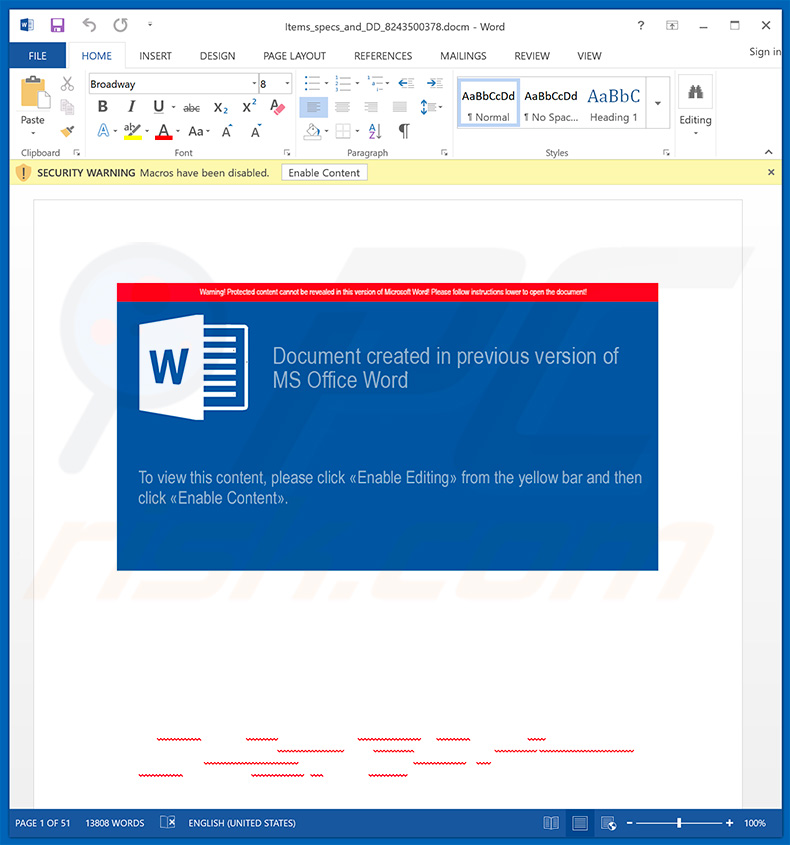Select the No Spacing style
The height and width of the screenshot is (845, 790).
(551, 103)
